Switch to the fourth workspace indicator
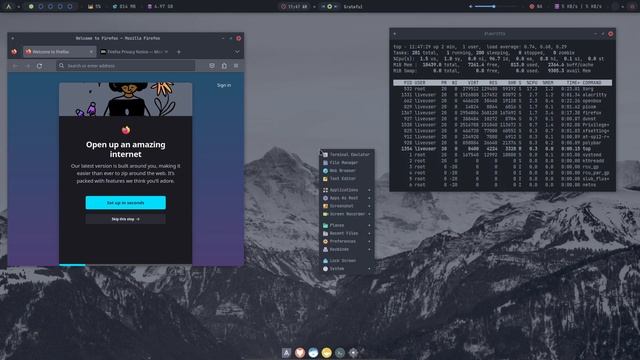Screen dimensions: 640x360 [x=60, y=7]
